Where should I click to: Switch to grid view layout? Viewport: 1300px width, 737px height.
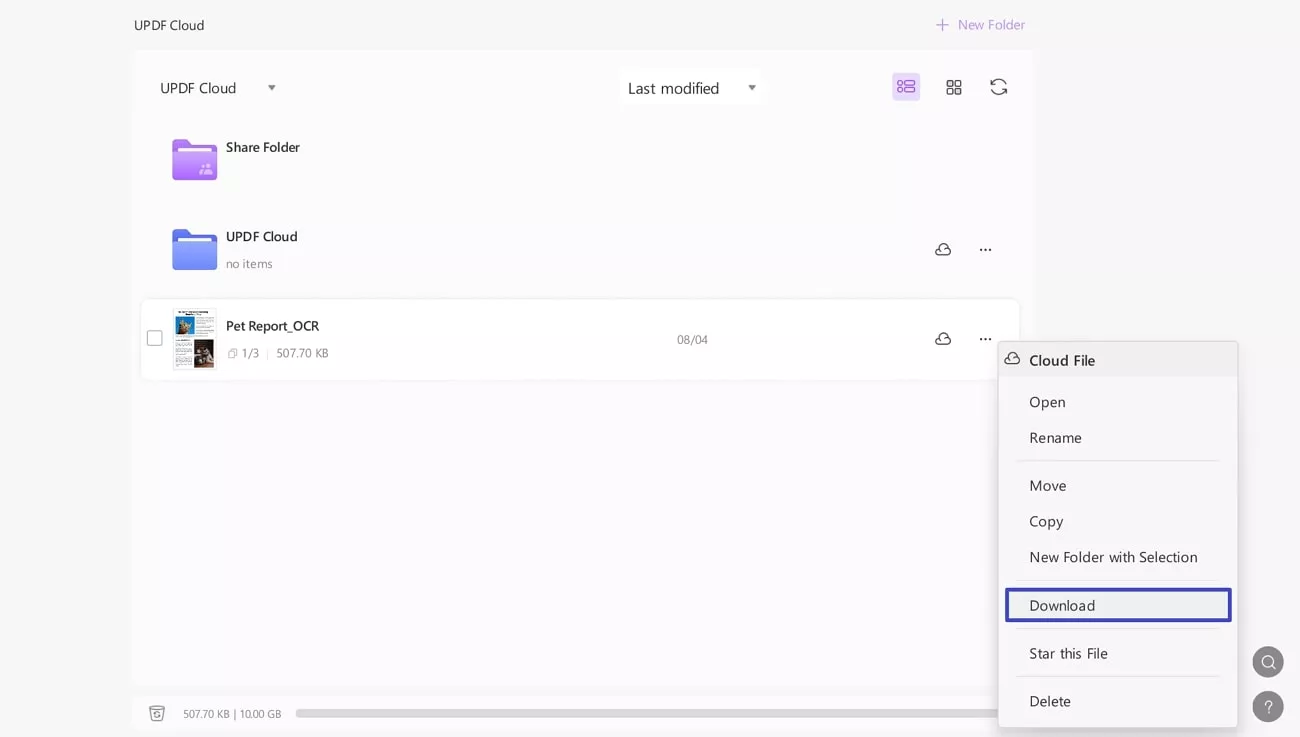click(954, 88)
